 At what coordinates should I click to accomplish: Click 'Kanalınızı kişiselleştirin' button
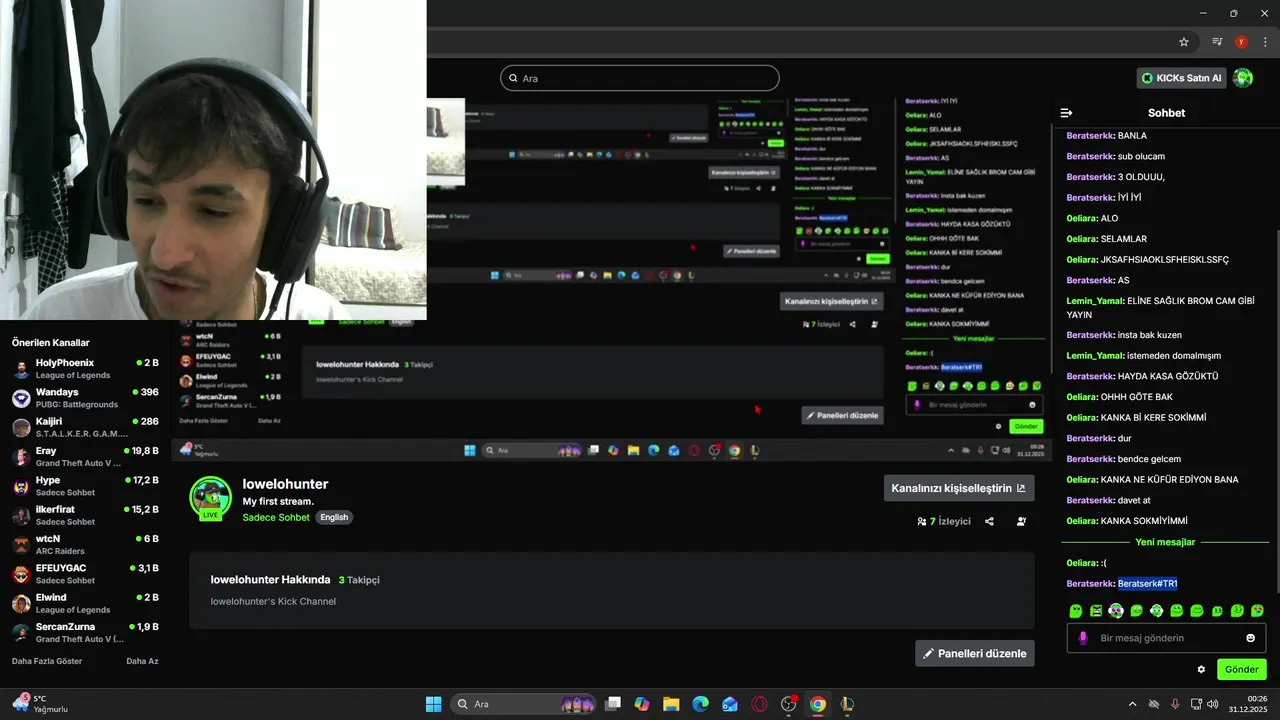point(959,488)
